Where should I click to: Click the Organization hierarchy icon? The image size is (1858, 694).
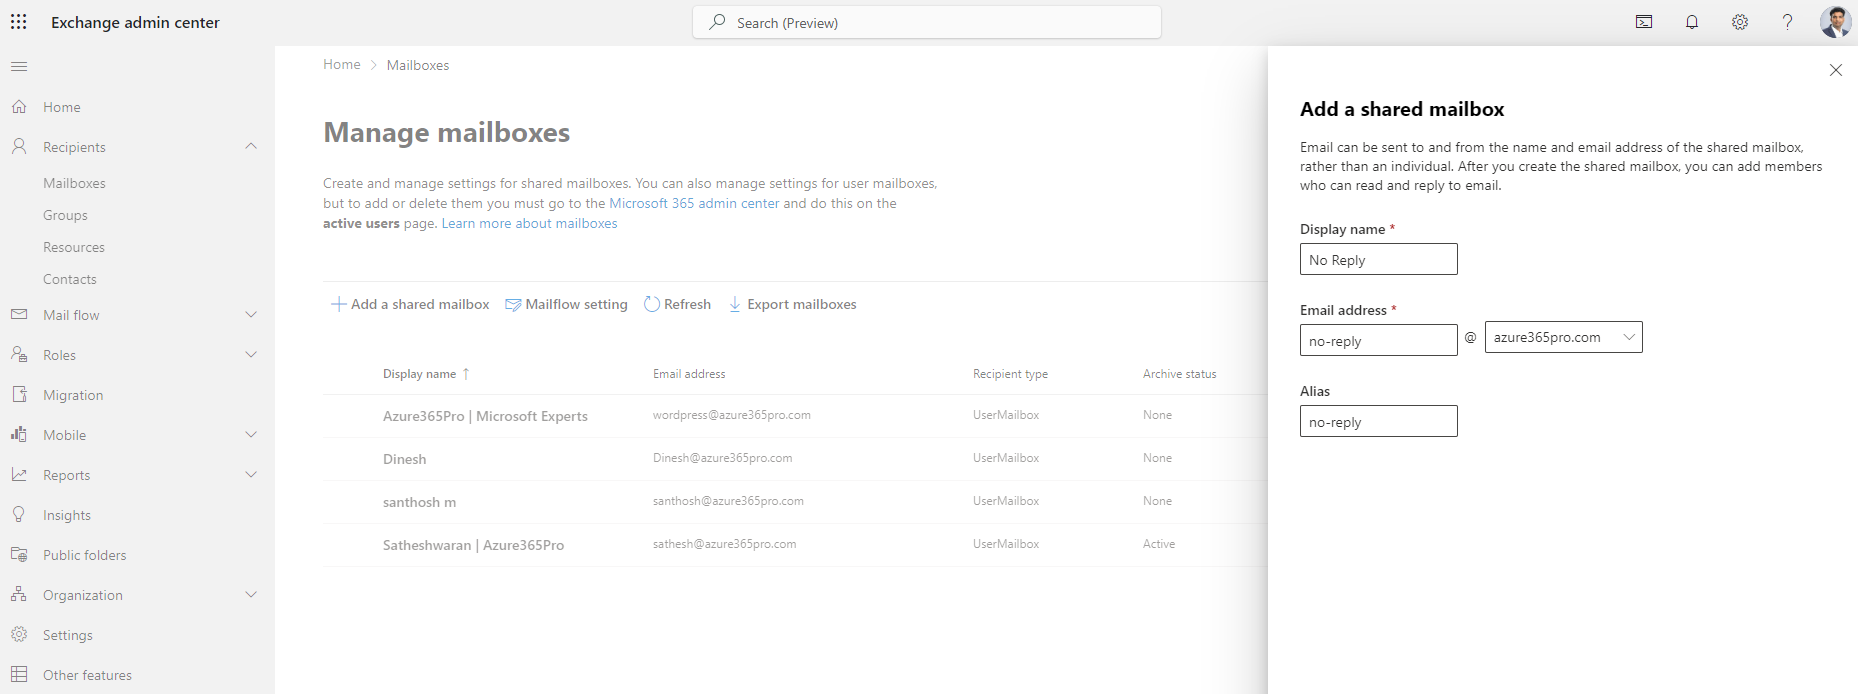pyautogui.click(x=19, y=595)
